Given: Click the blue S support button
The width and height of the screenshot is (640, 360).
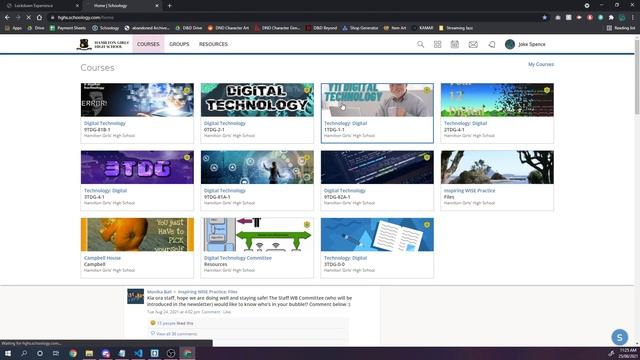Looking at the screenshot, I should pyautogui.click(x=620, y=337).
